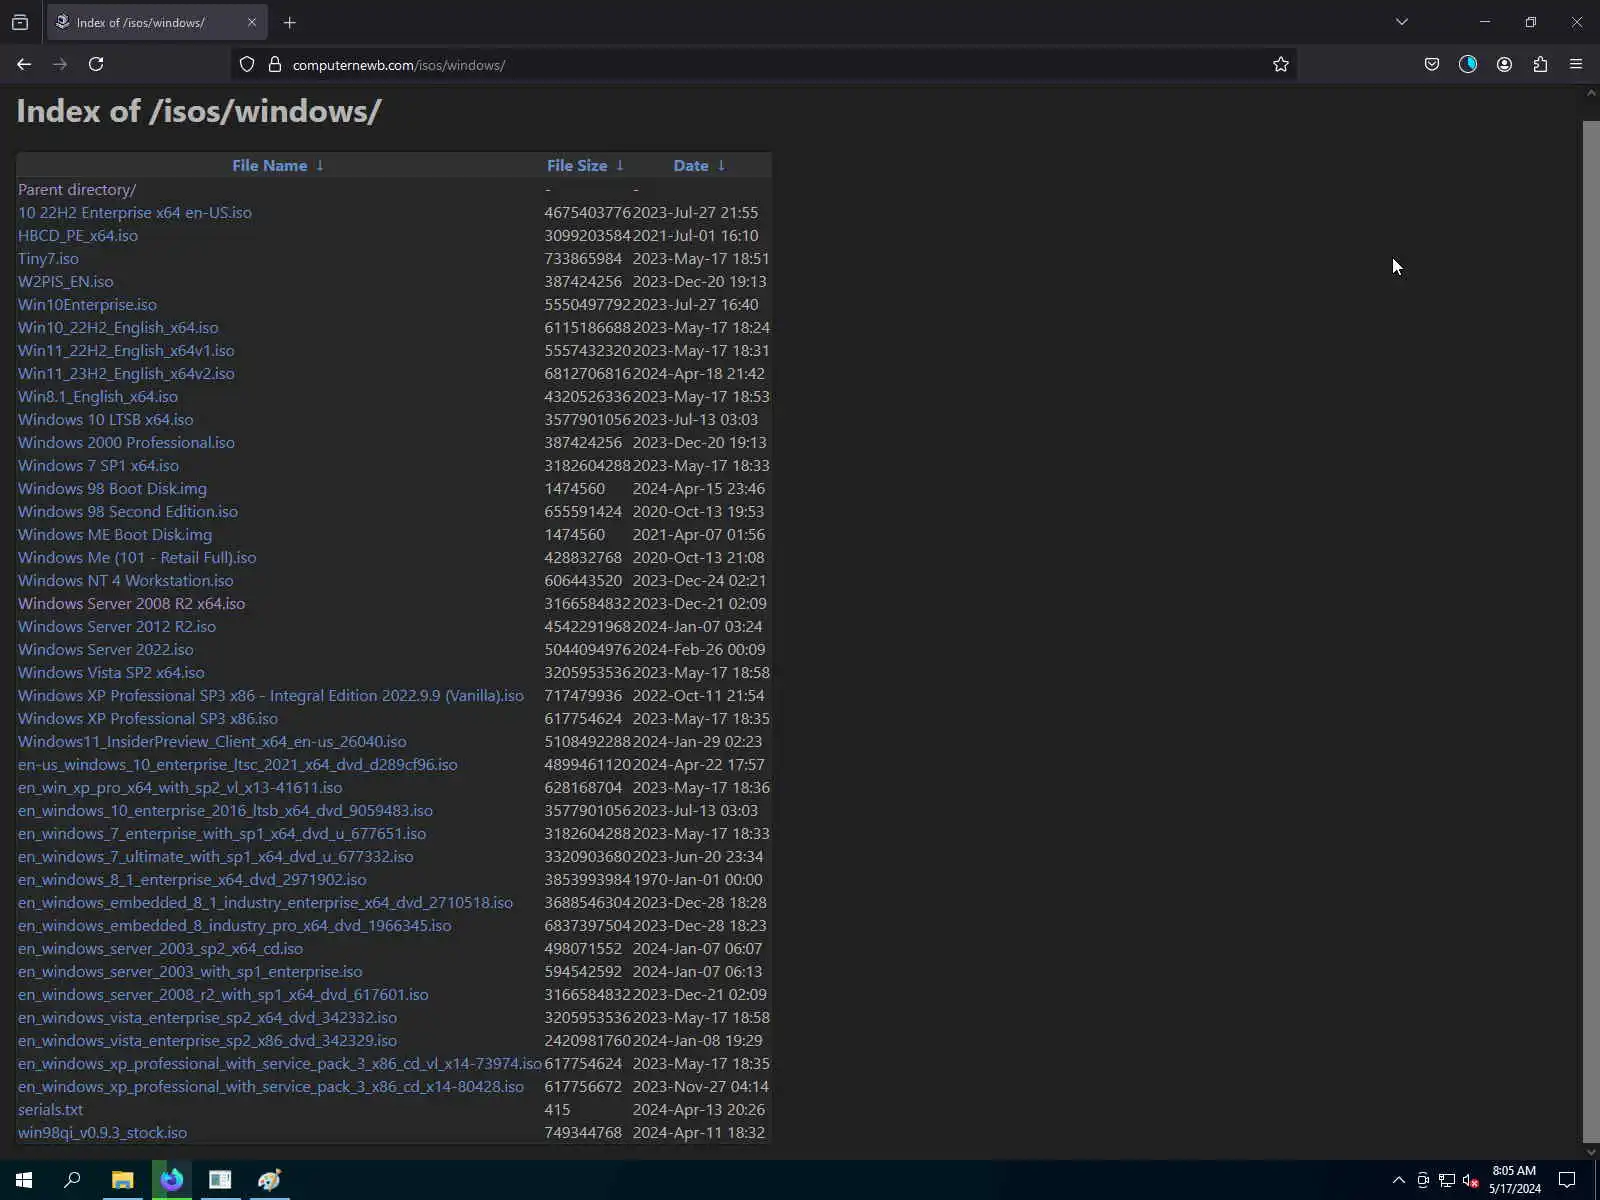Image resolution: width=1600 pixels, height=1200 pixels.
Task: Open the Extensions puzzle-piece icon
Action: [1540, 64]
